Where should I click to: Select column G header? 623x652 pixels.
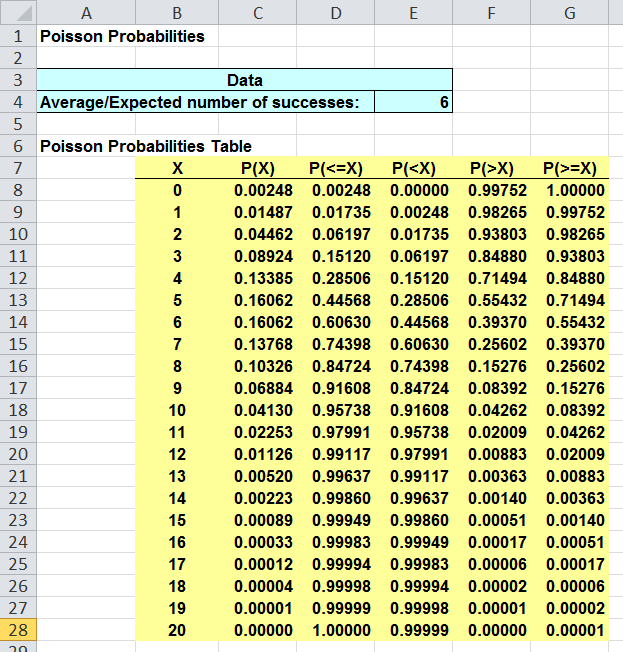tap(570, 12)
